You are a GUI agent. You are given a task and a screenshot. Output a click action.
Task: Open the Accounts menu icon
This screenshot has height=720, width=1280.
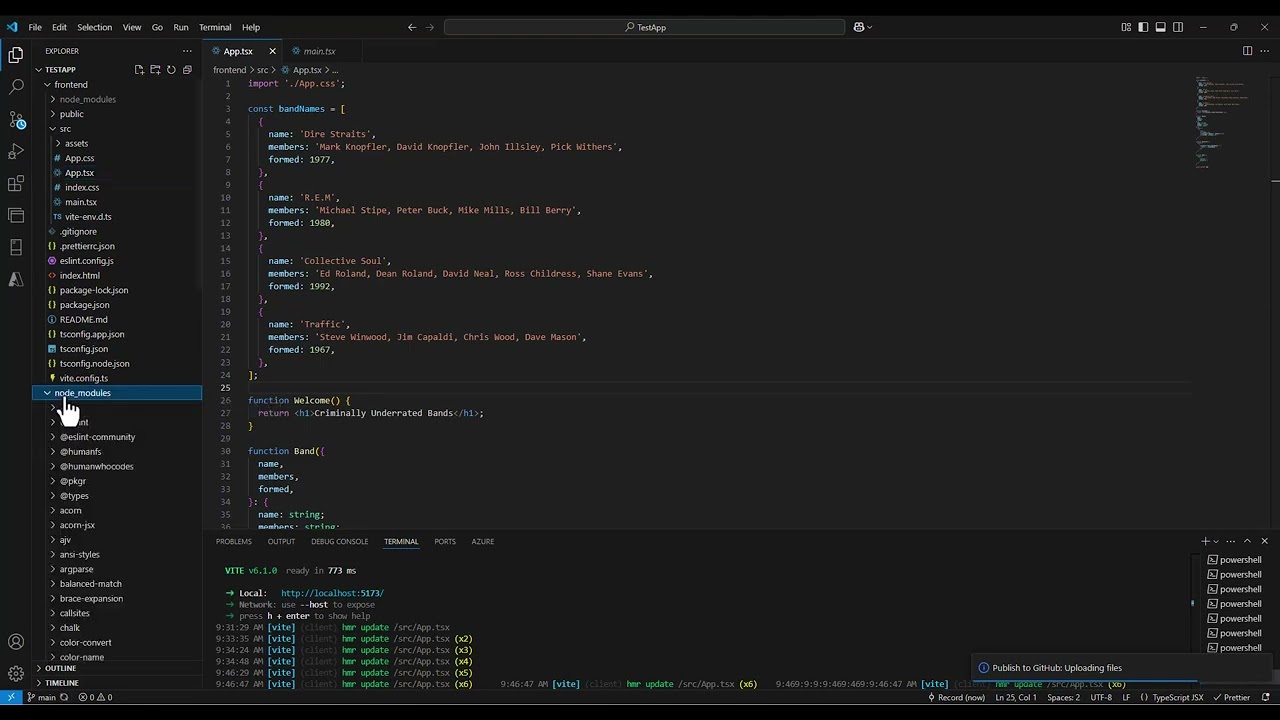(16, 642)
